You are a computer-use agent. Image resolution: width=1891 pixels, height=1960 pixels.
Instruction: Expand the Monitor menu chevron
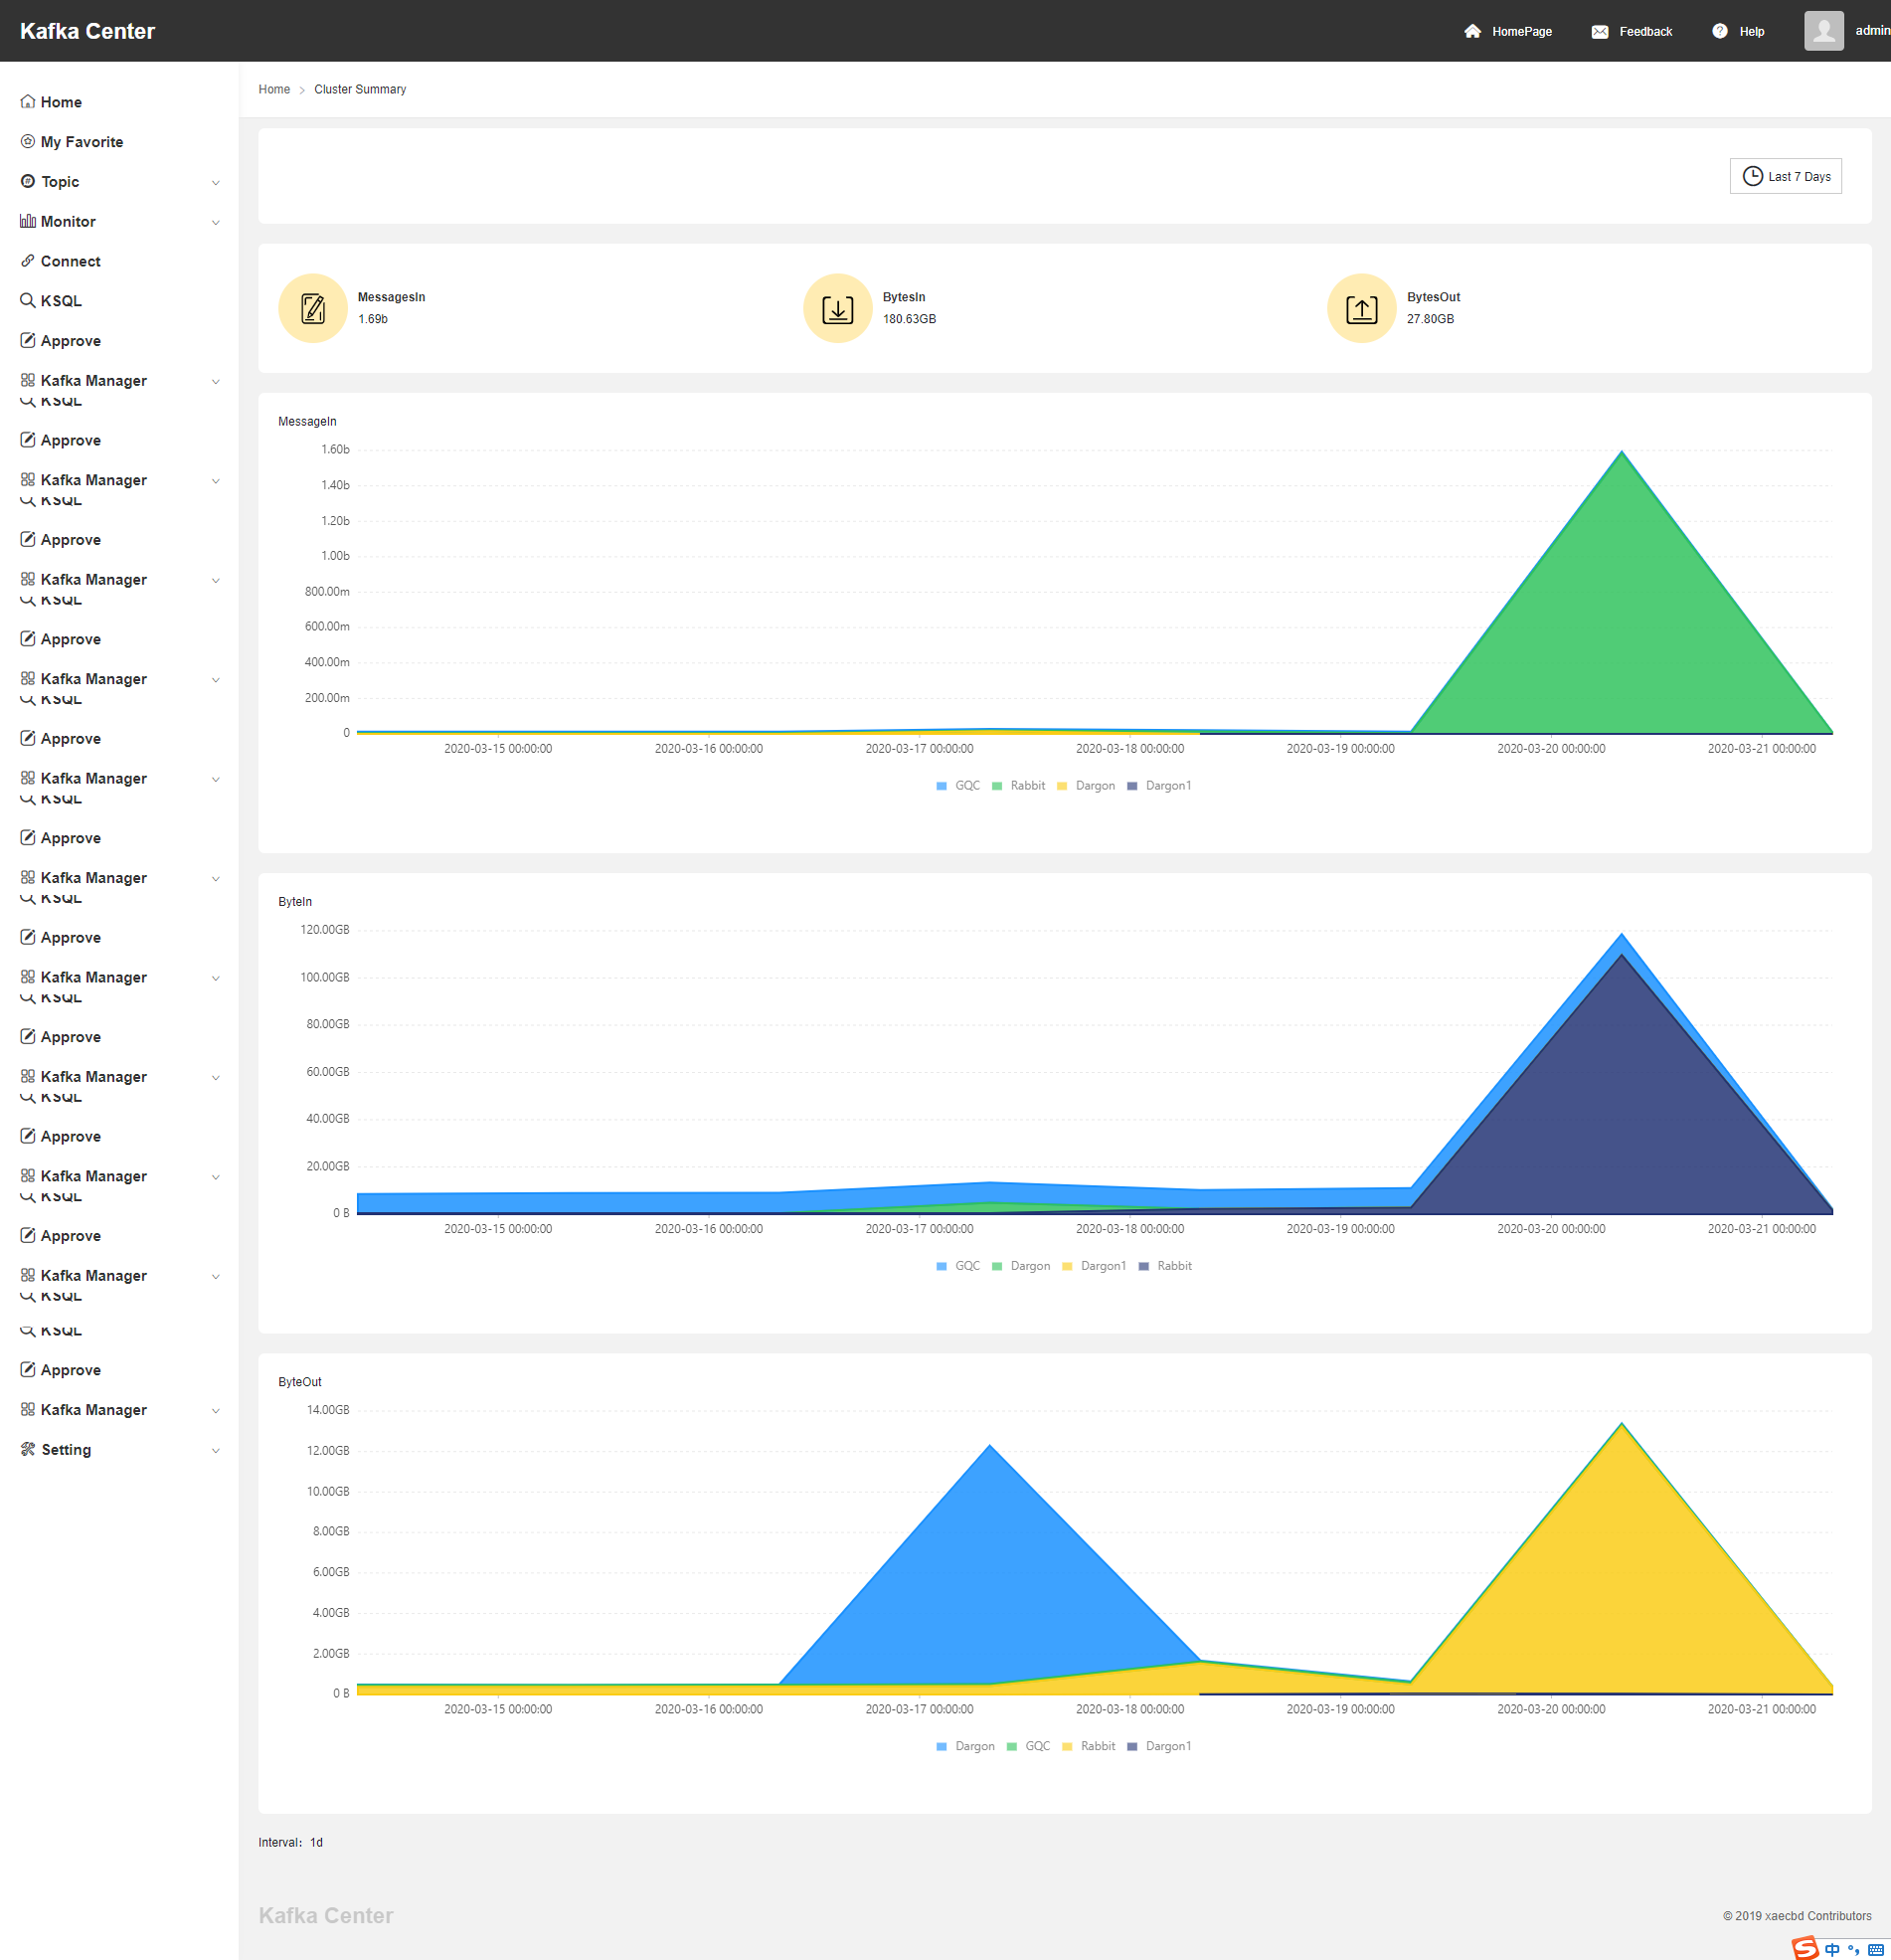(x=216, y=222)
